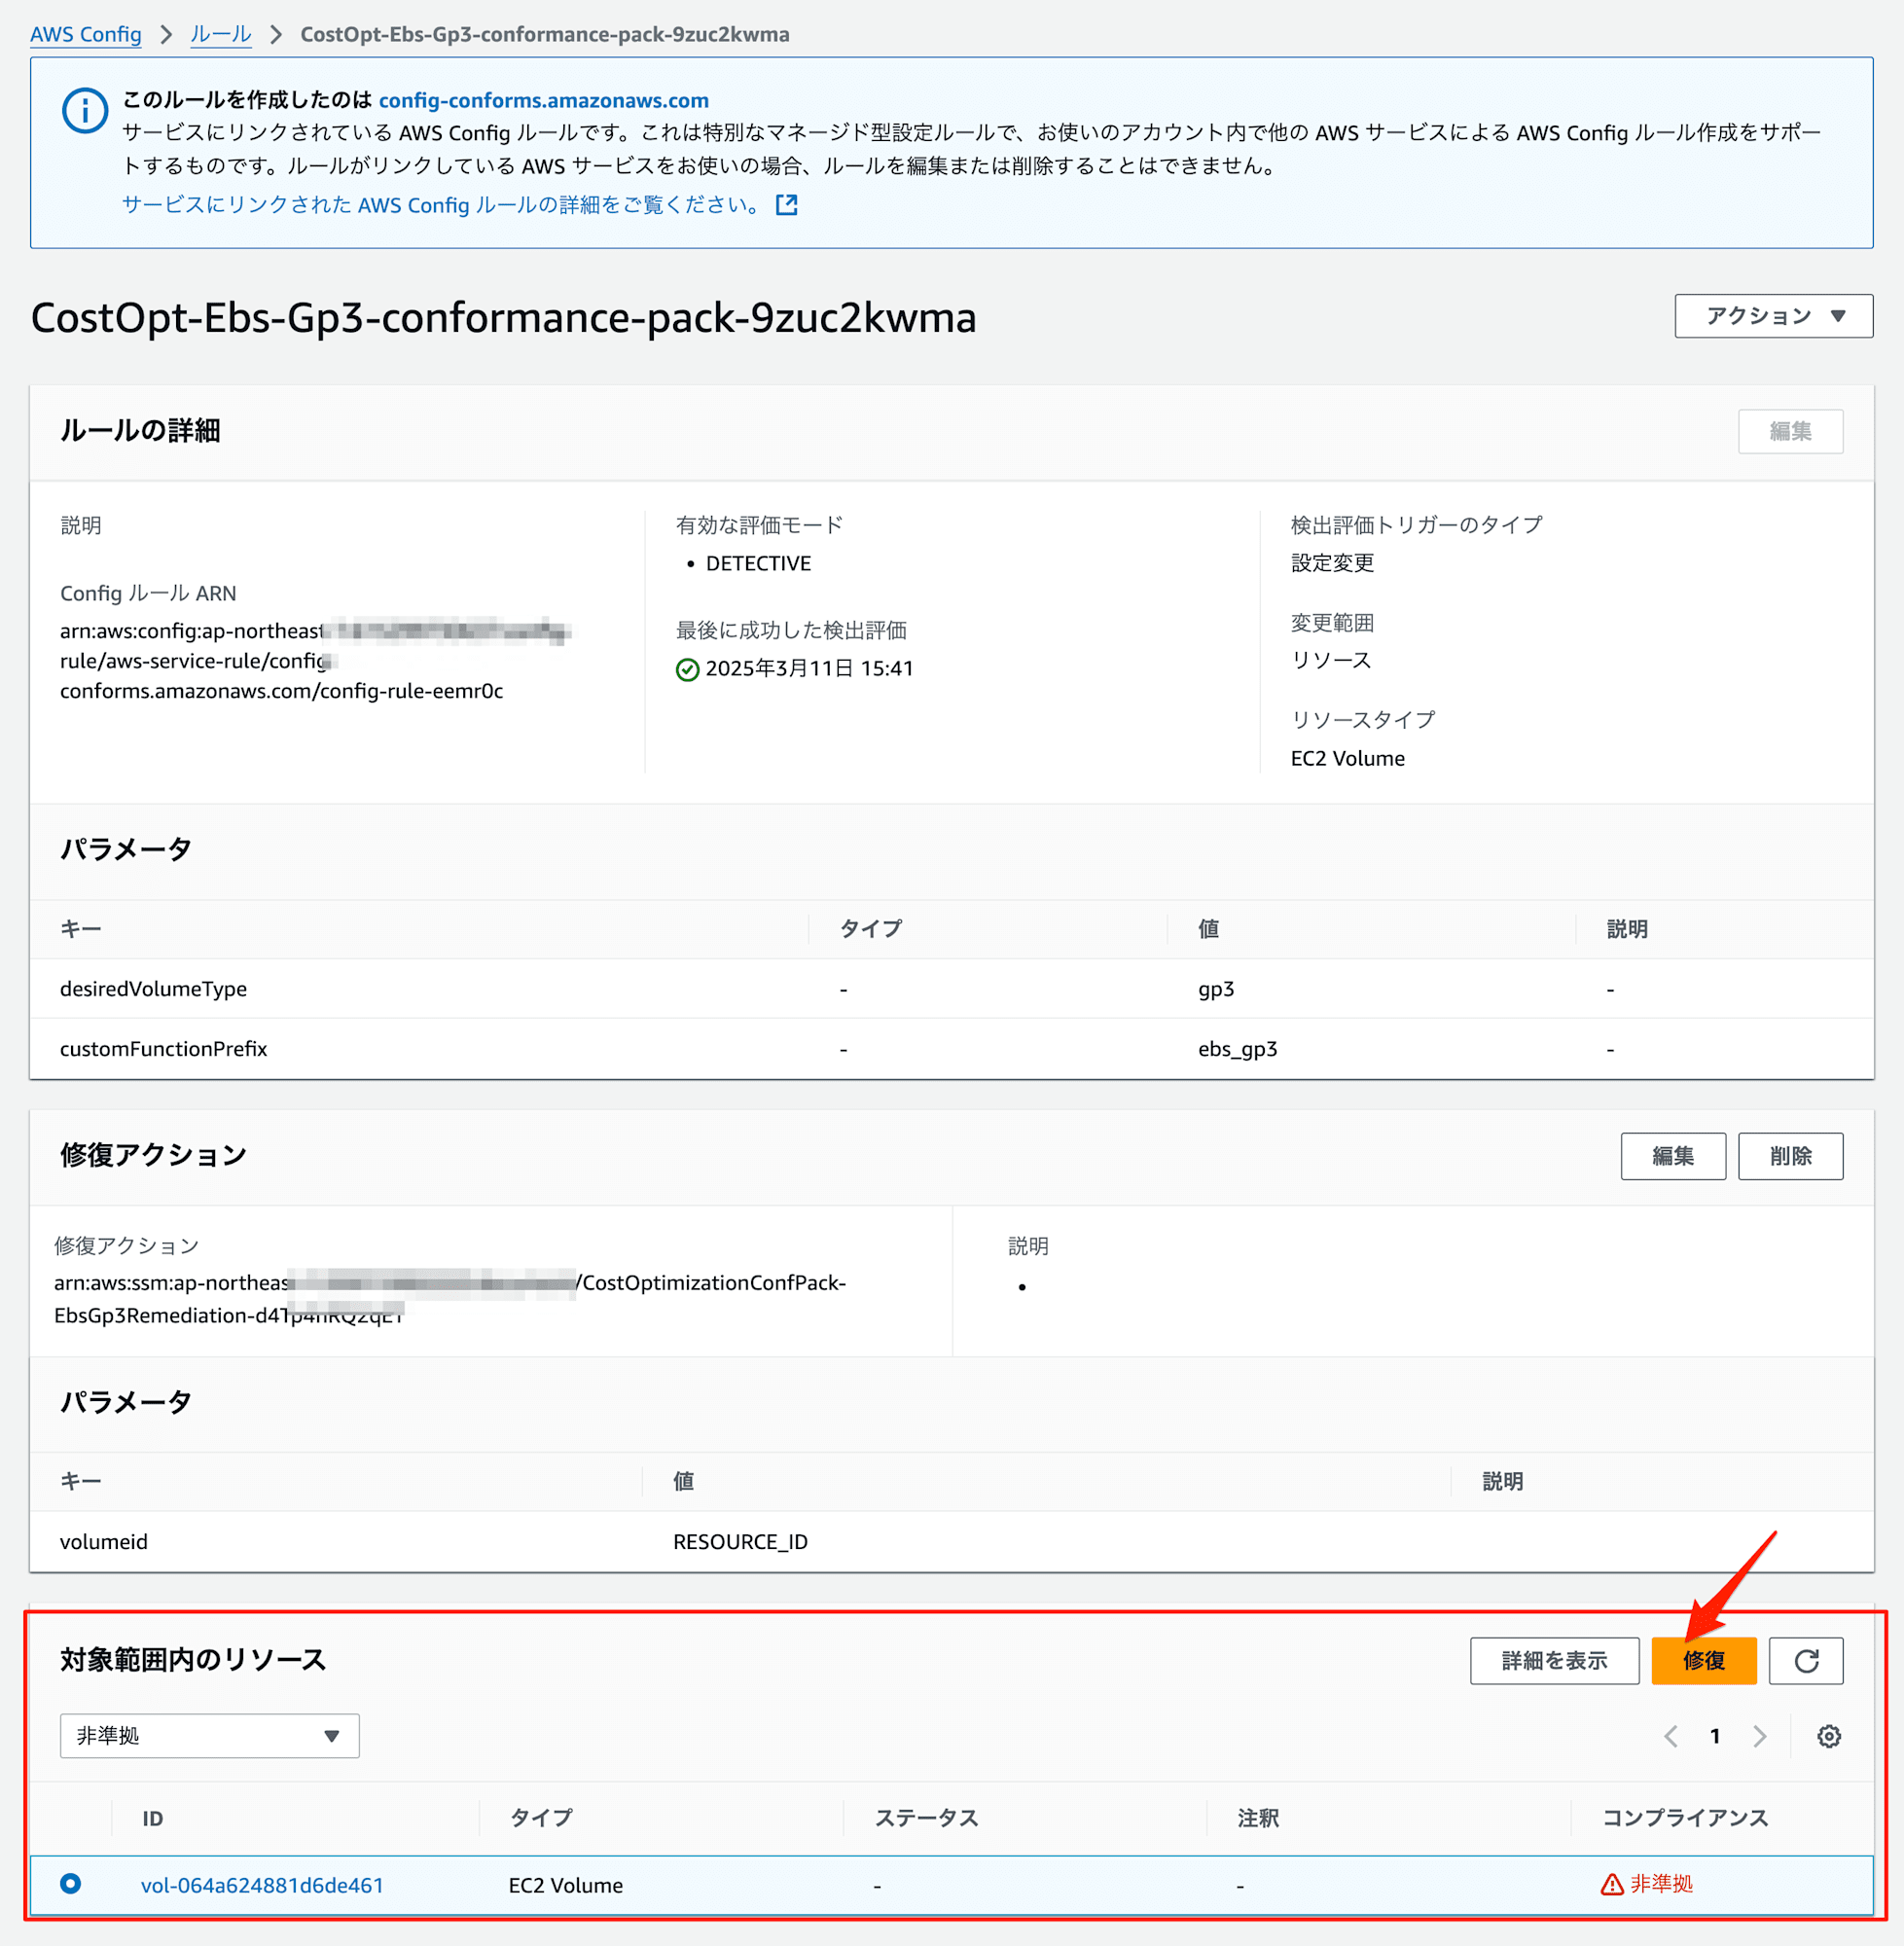Go to previous page of resources

[1670, 1737]
